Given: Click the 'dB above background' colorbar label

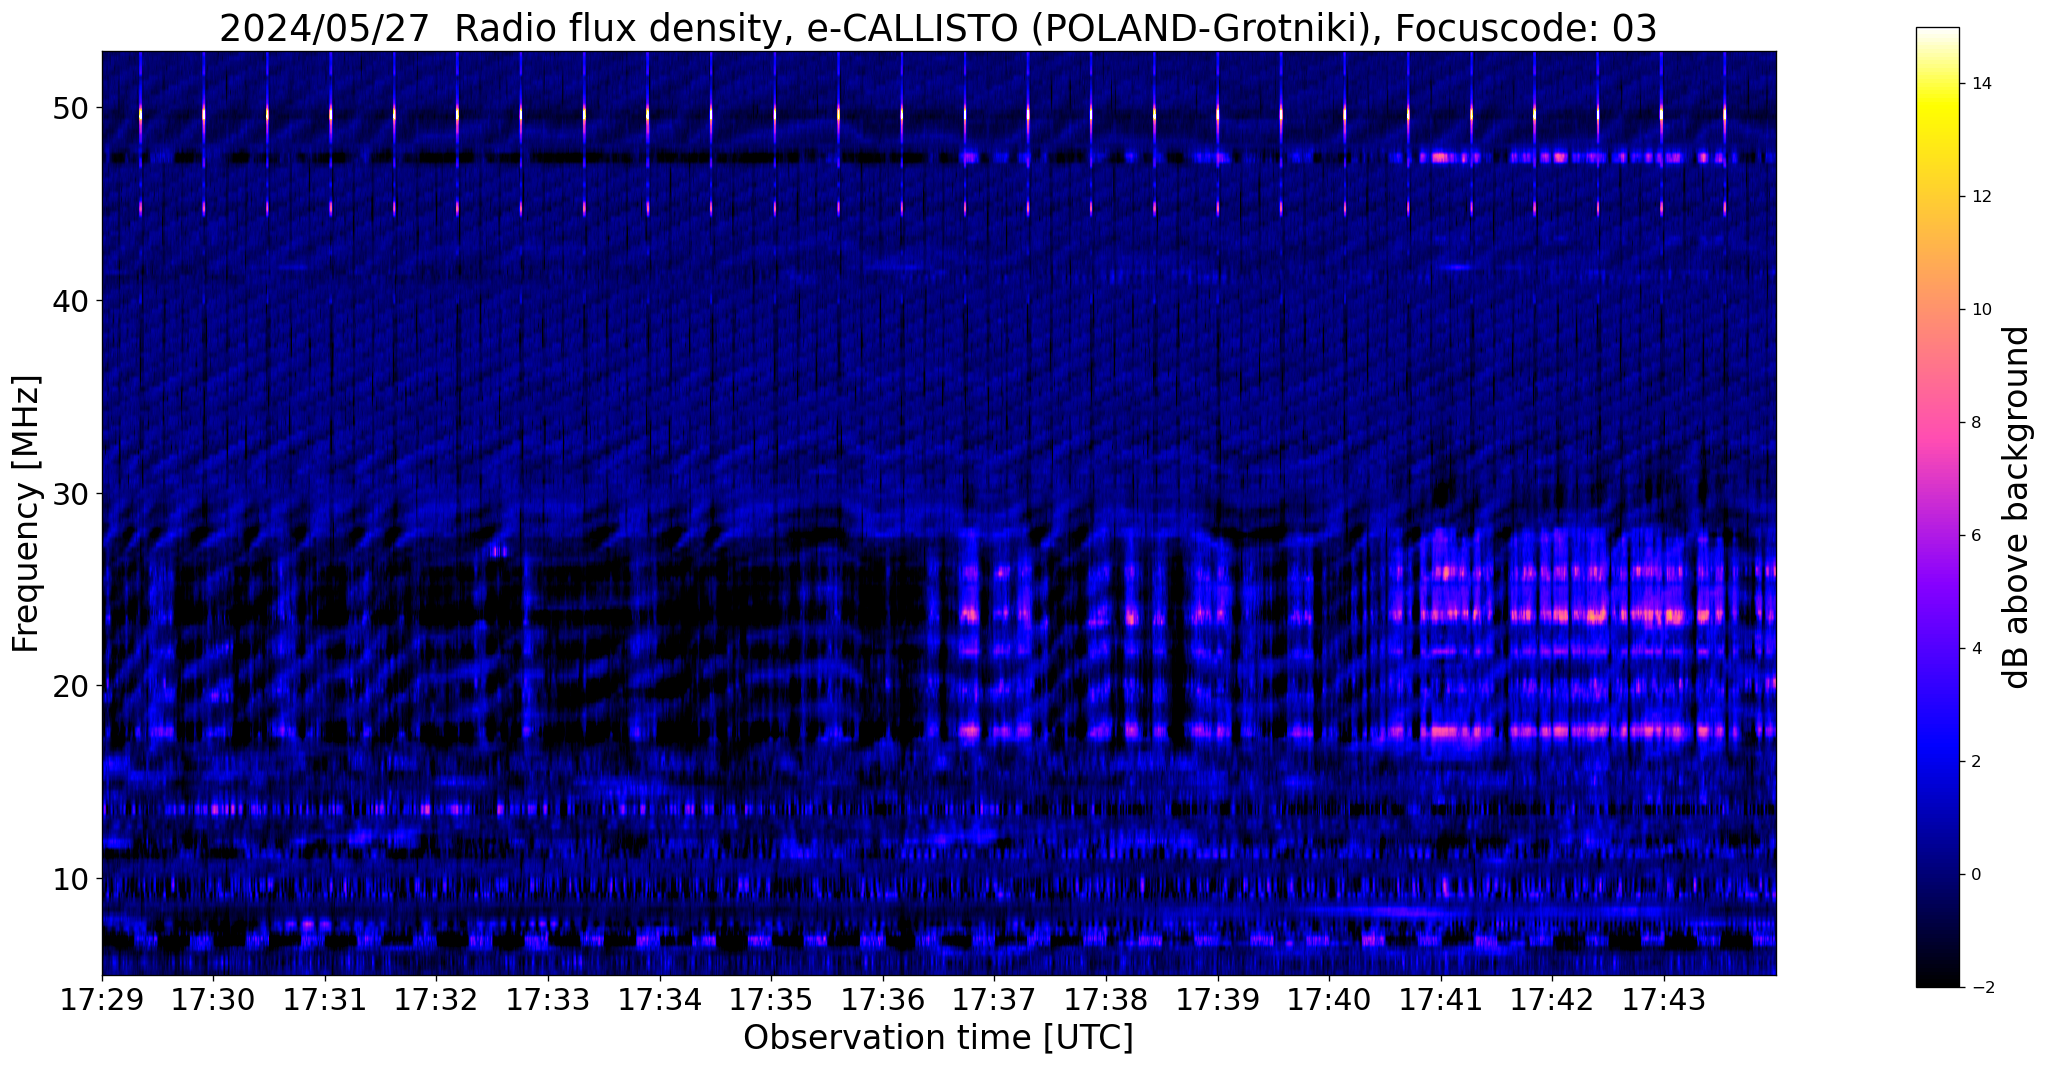Looking at the screenshot, I should (2017, 507).
